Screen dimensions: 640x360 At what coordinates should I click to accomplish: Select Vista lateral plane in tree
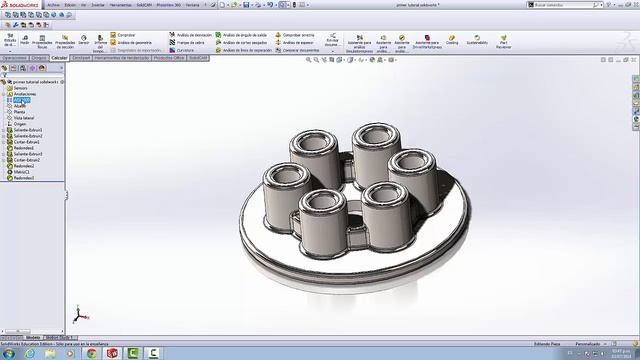pos(24,118)
